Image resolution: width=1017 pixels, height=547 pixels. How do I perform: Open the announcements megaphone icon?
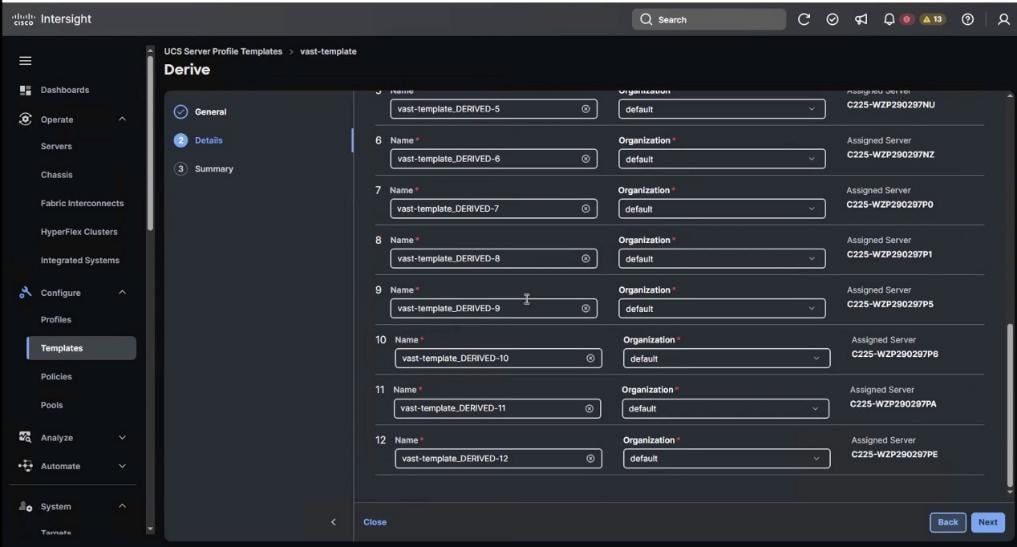tap(861, 19)
